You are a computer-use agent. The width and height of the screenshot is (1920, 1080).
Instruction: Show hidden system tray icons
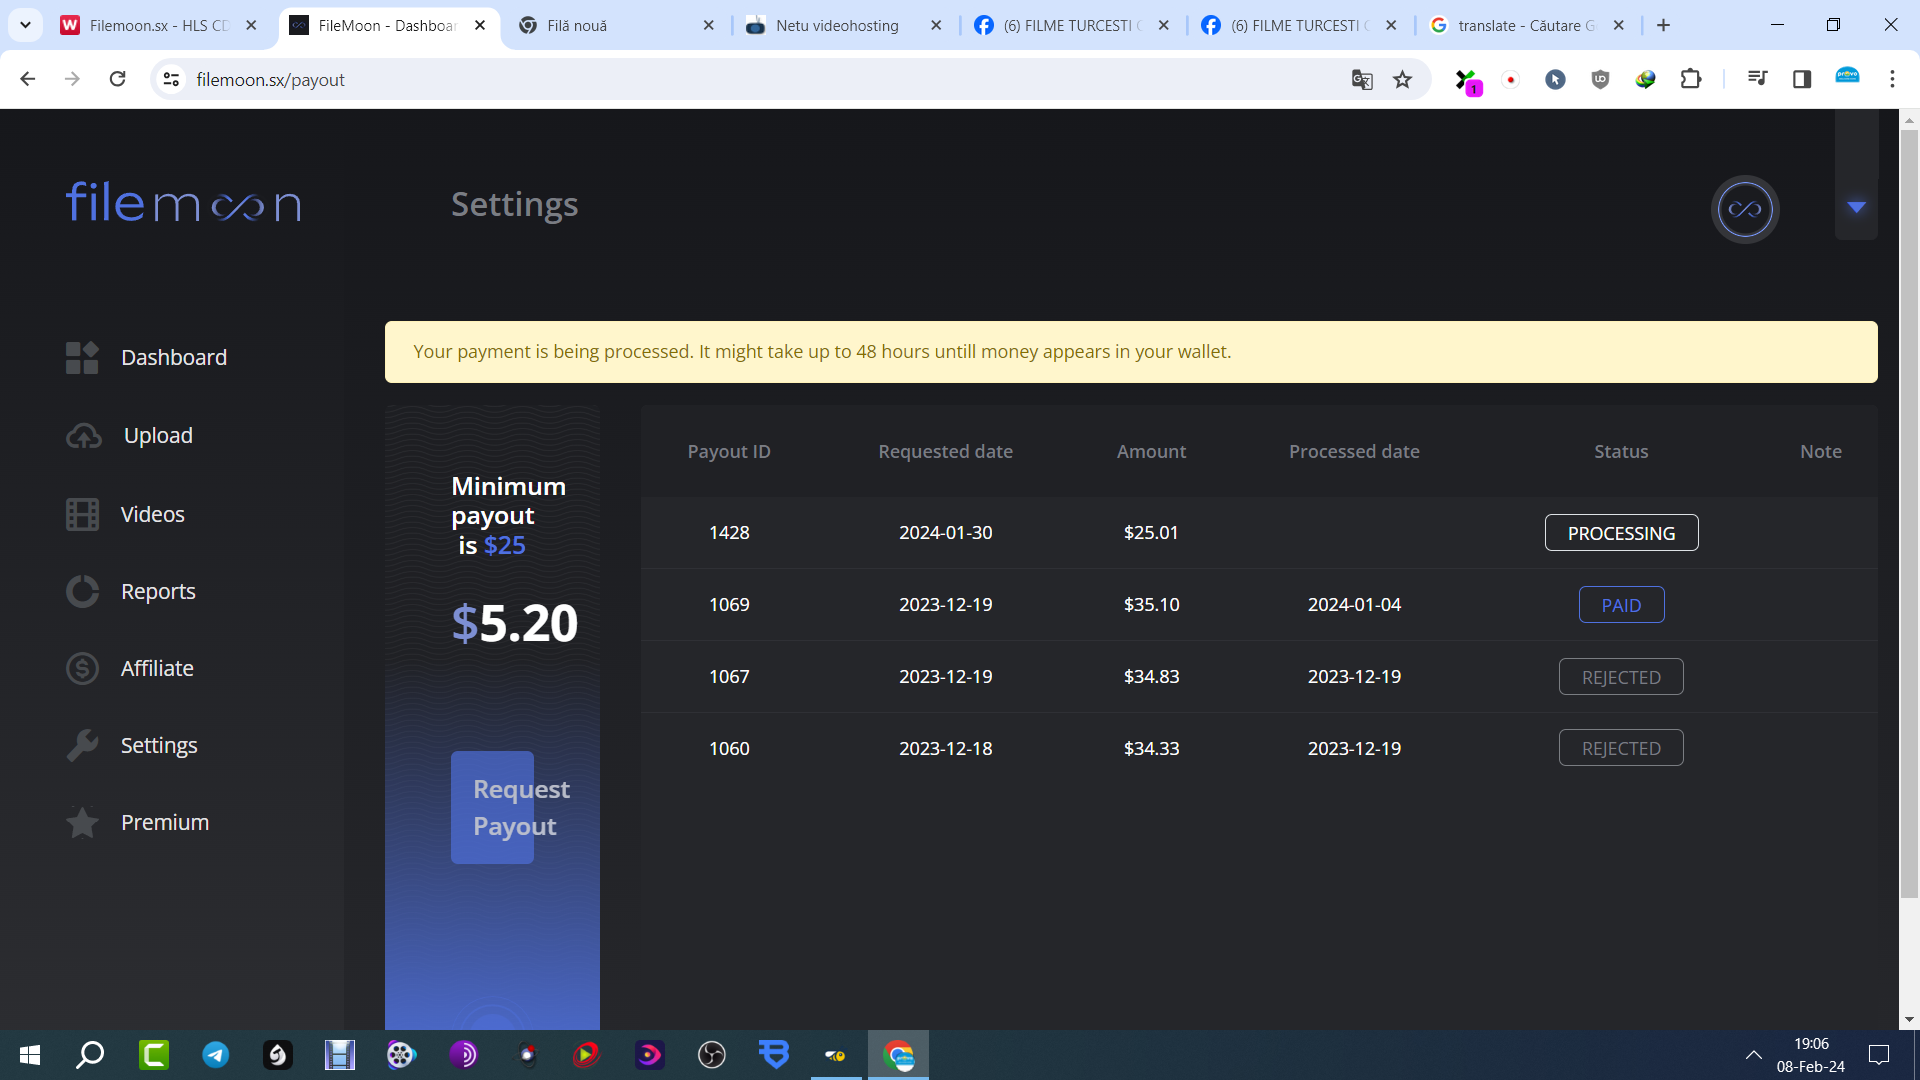pos(1754,1055)
